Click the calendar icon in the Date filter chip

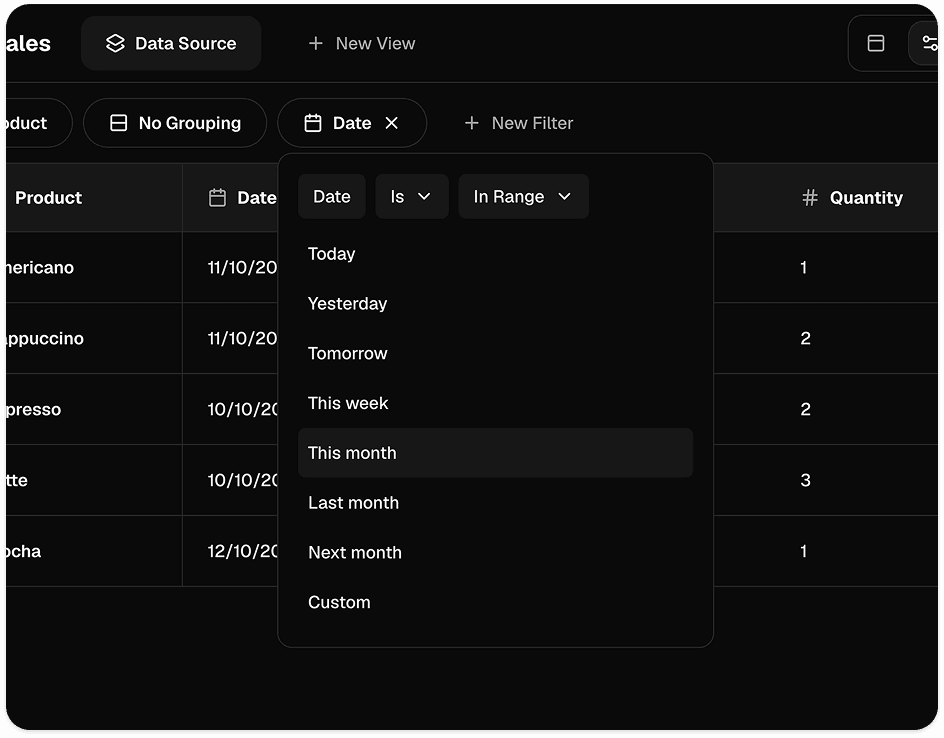[312, 123]
